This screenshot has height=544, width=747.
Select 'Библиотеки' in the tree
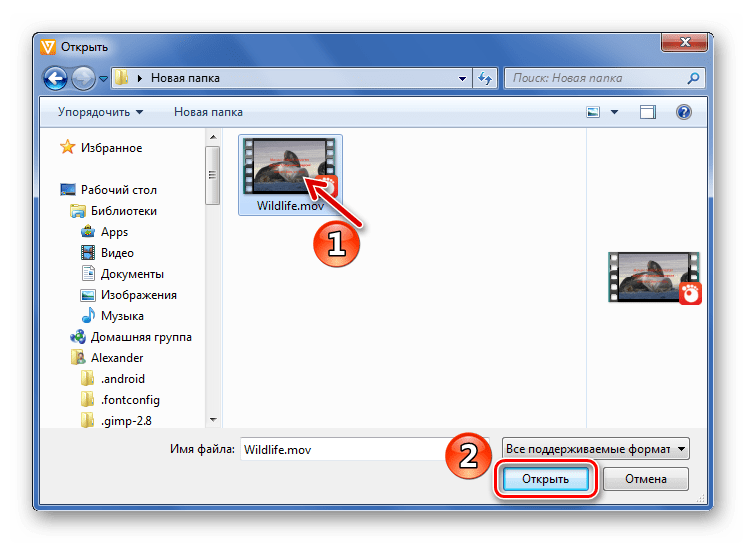click(x=124, y=211)
